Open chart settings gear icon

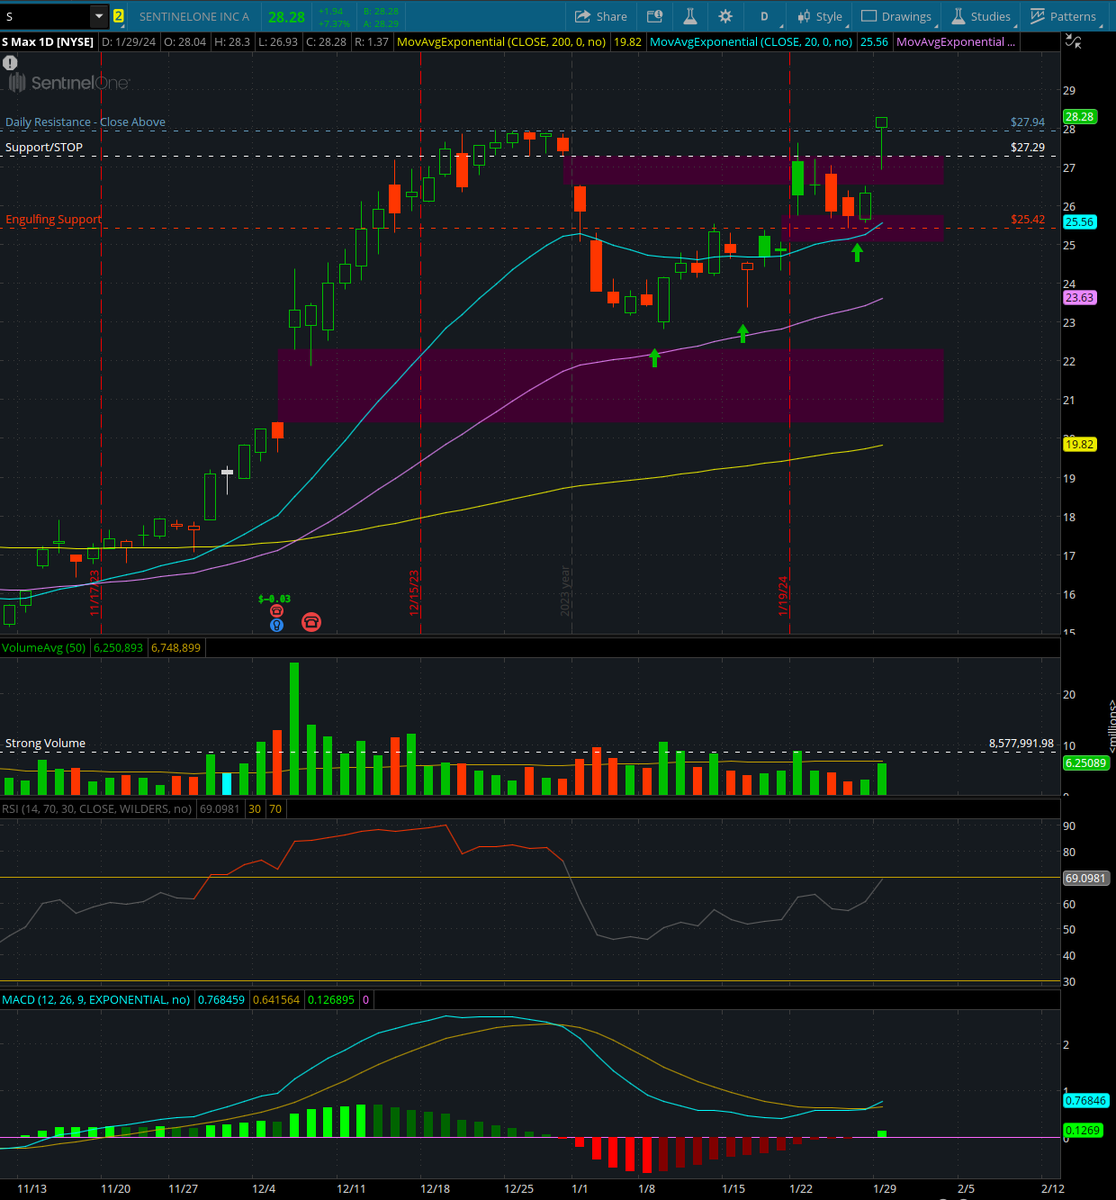pos(725,16)
